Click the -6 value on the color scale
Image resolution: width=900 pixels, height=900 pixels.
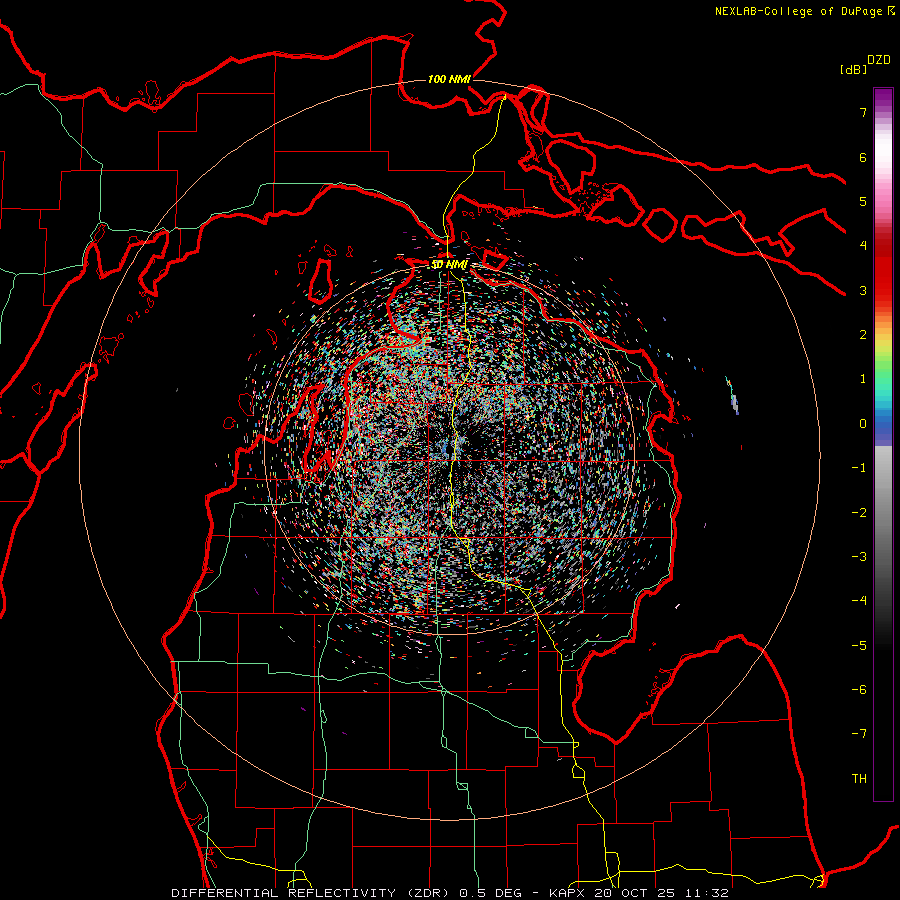pyautogui.click(x=859, y=690)
